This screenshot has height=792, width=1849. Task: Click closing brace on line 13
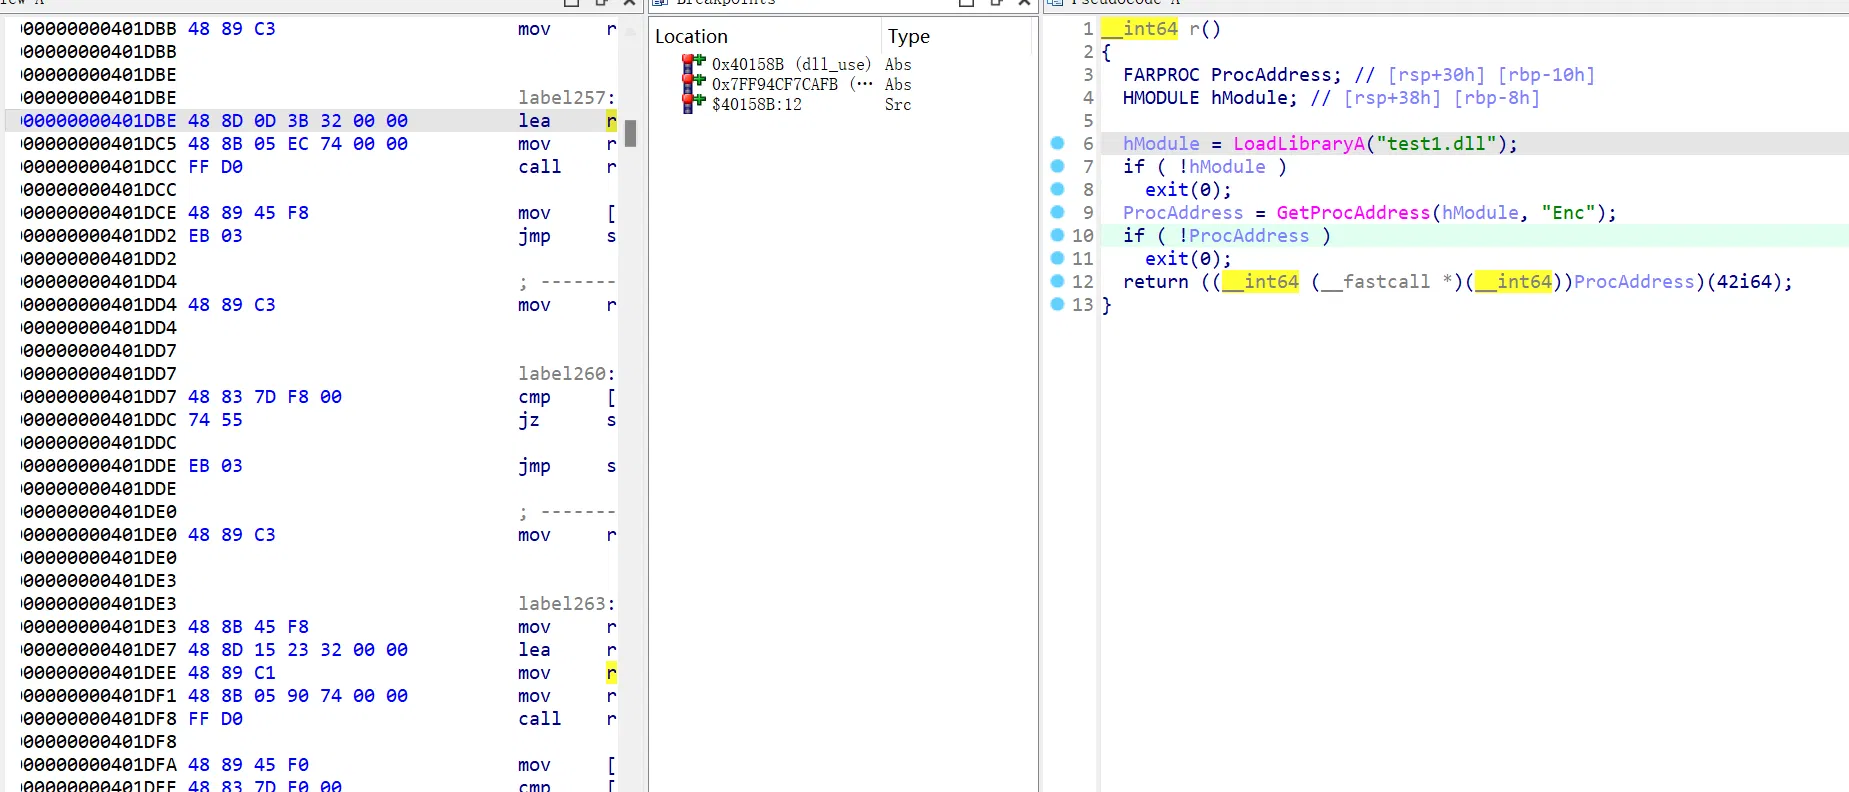1106,304
